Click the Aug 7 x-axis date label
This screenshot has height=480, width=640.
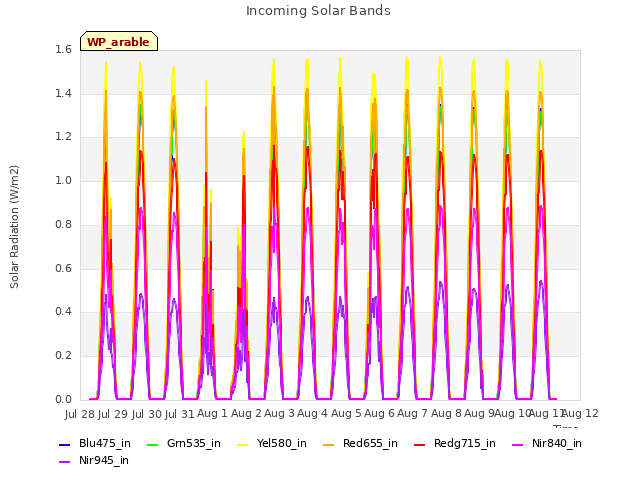coord(412,413)
